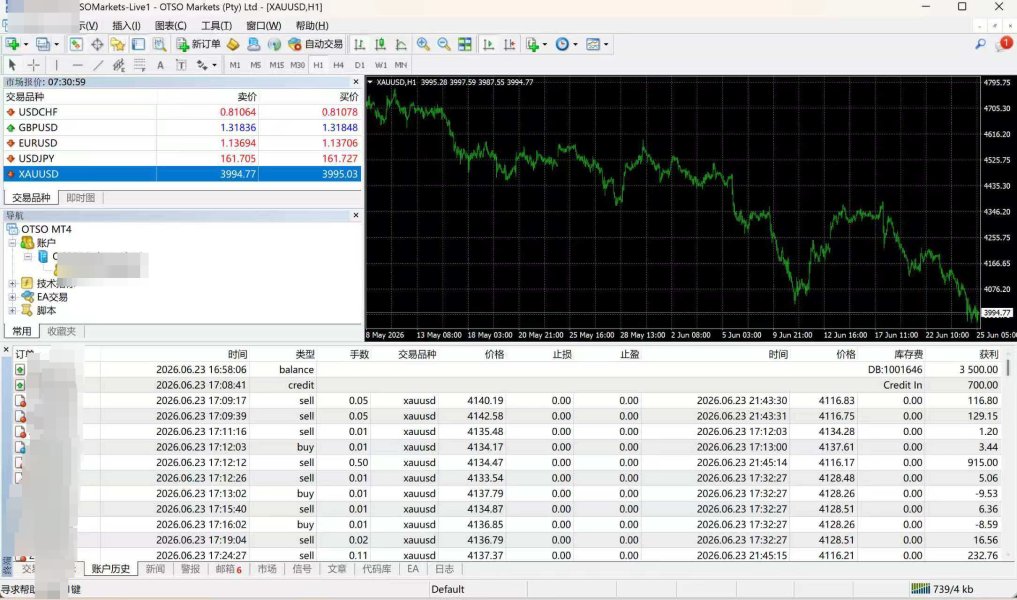The height and width of the screenshot is (600, 1017).
Task: Zoom in the chart
Action: pyautogui.click(x=423, y=44)
